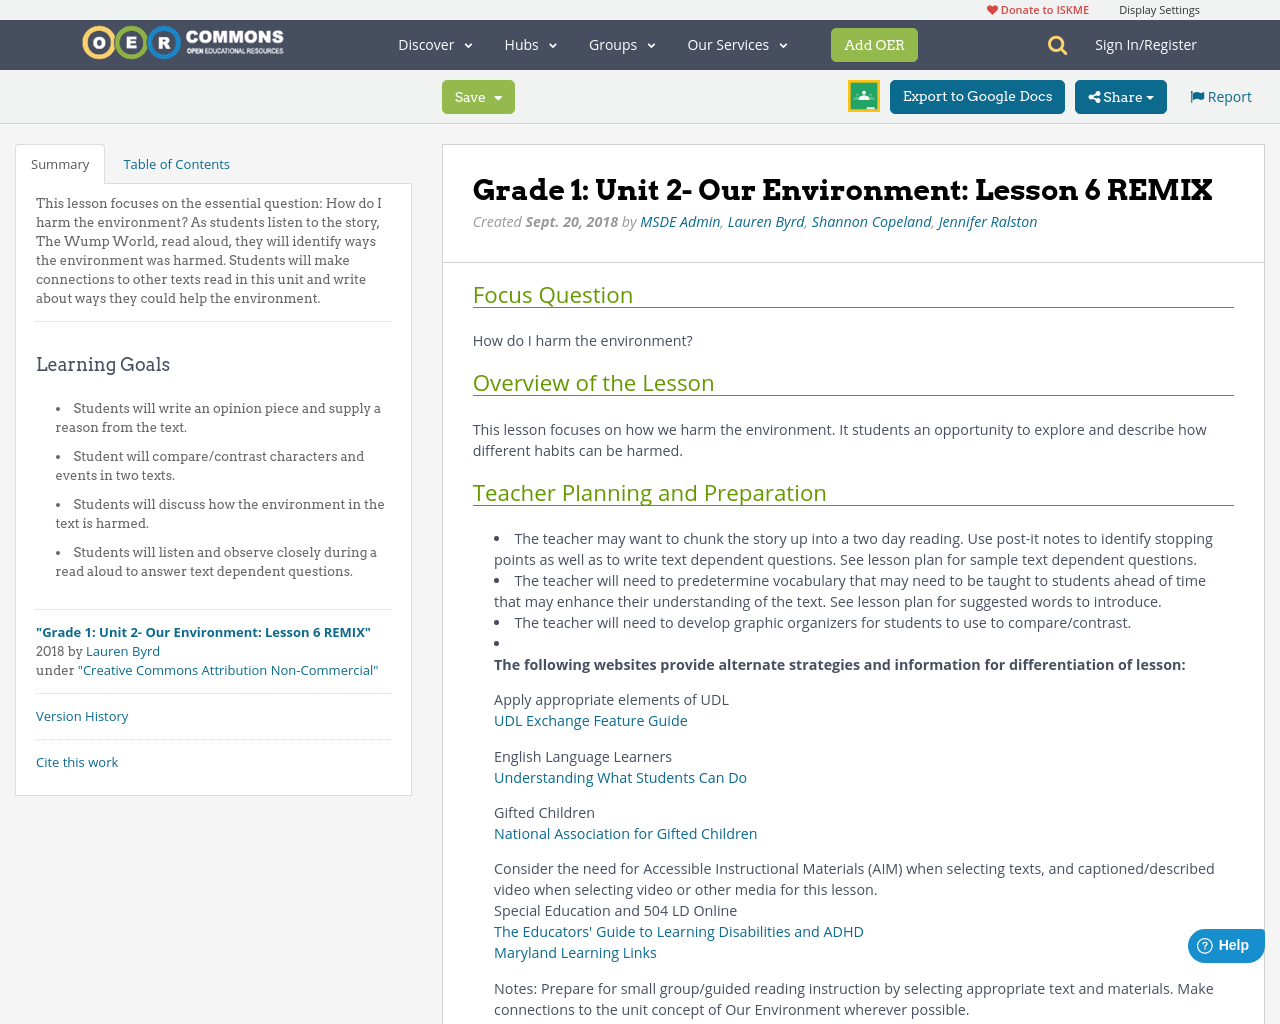Click the heart icon beside Donate to ISKME
This screenshot has height=1024, width=1280.
click(992, 8)
